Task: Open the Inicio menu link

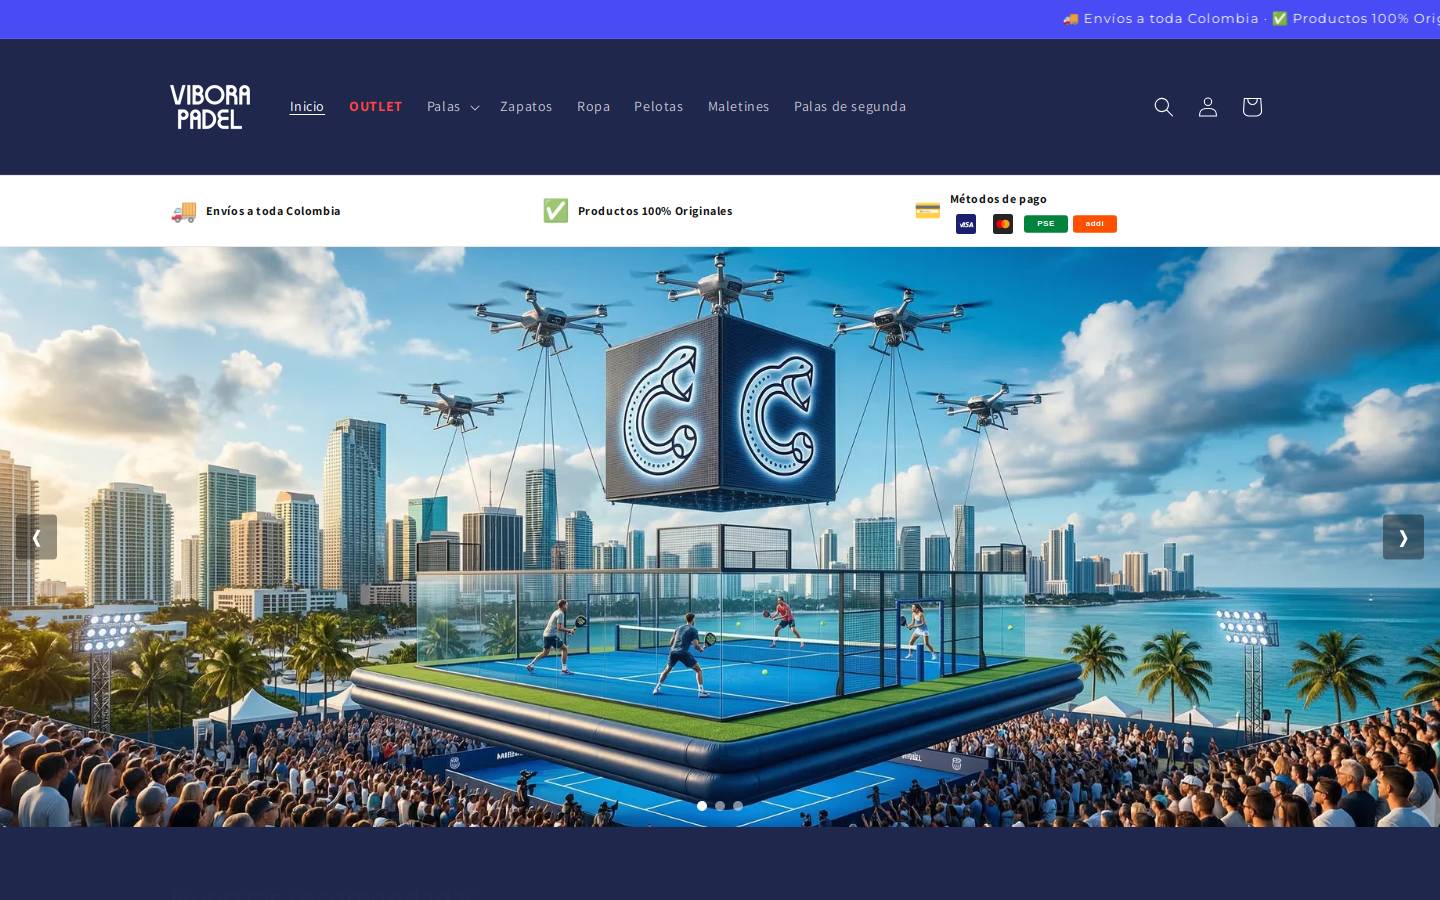Action: tap(307, 107)
